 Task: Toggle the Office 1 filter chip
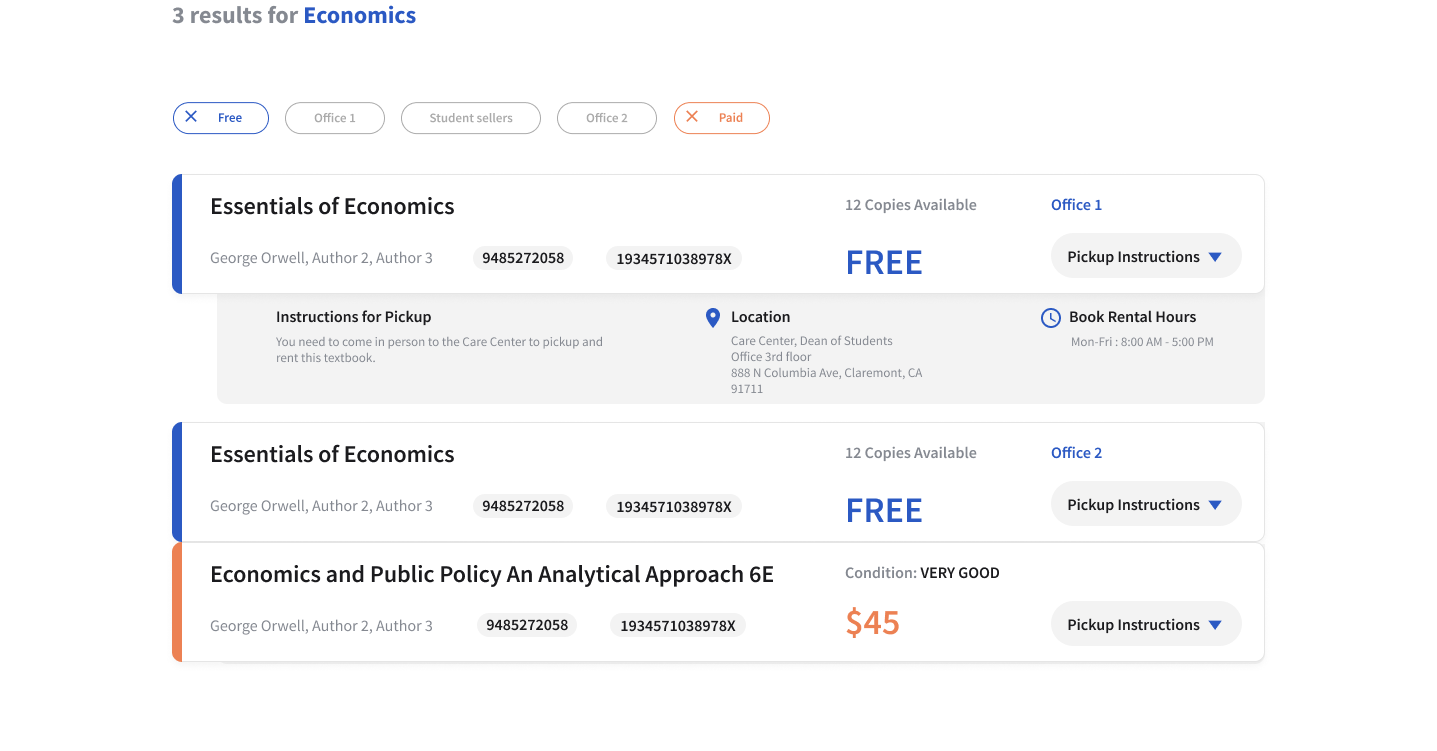point(335,118)
